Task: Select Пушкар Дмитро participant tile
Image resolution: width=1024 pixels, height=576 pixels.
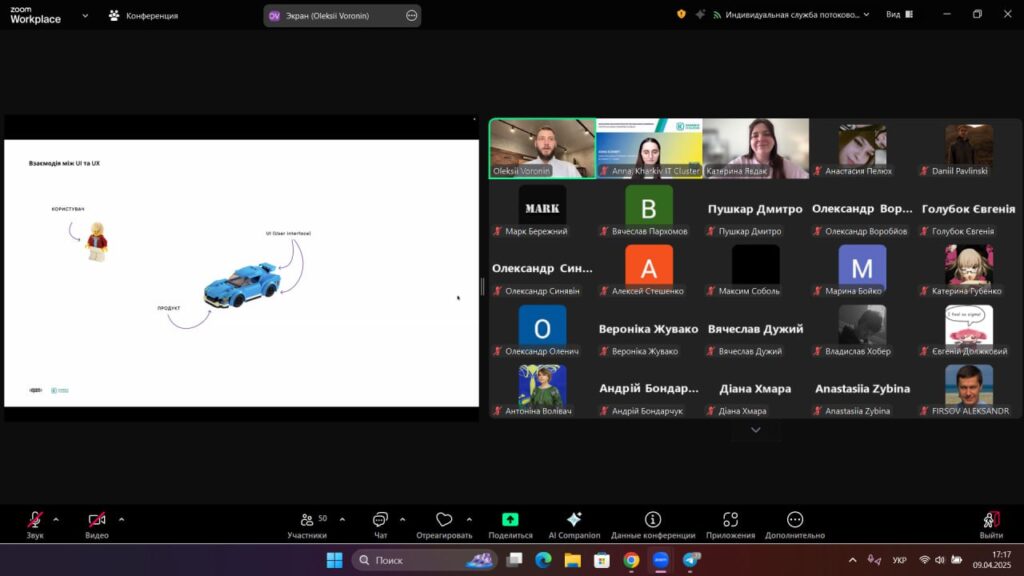Action: pyautogui.click(x=756, y=209)
